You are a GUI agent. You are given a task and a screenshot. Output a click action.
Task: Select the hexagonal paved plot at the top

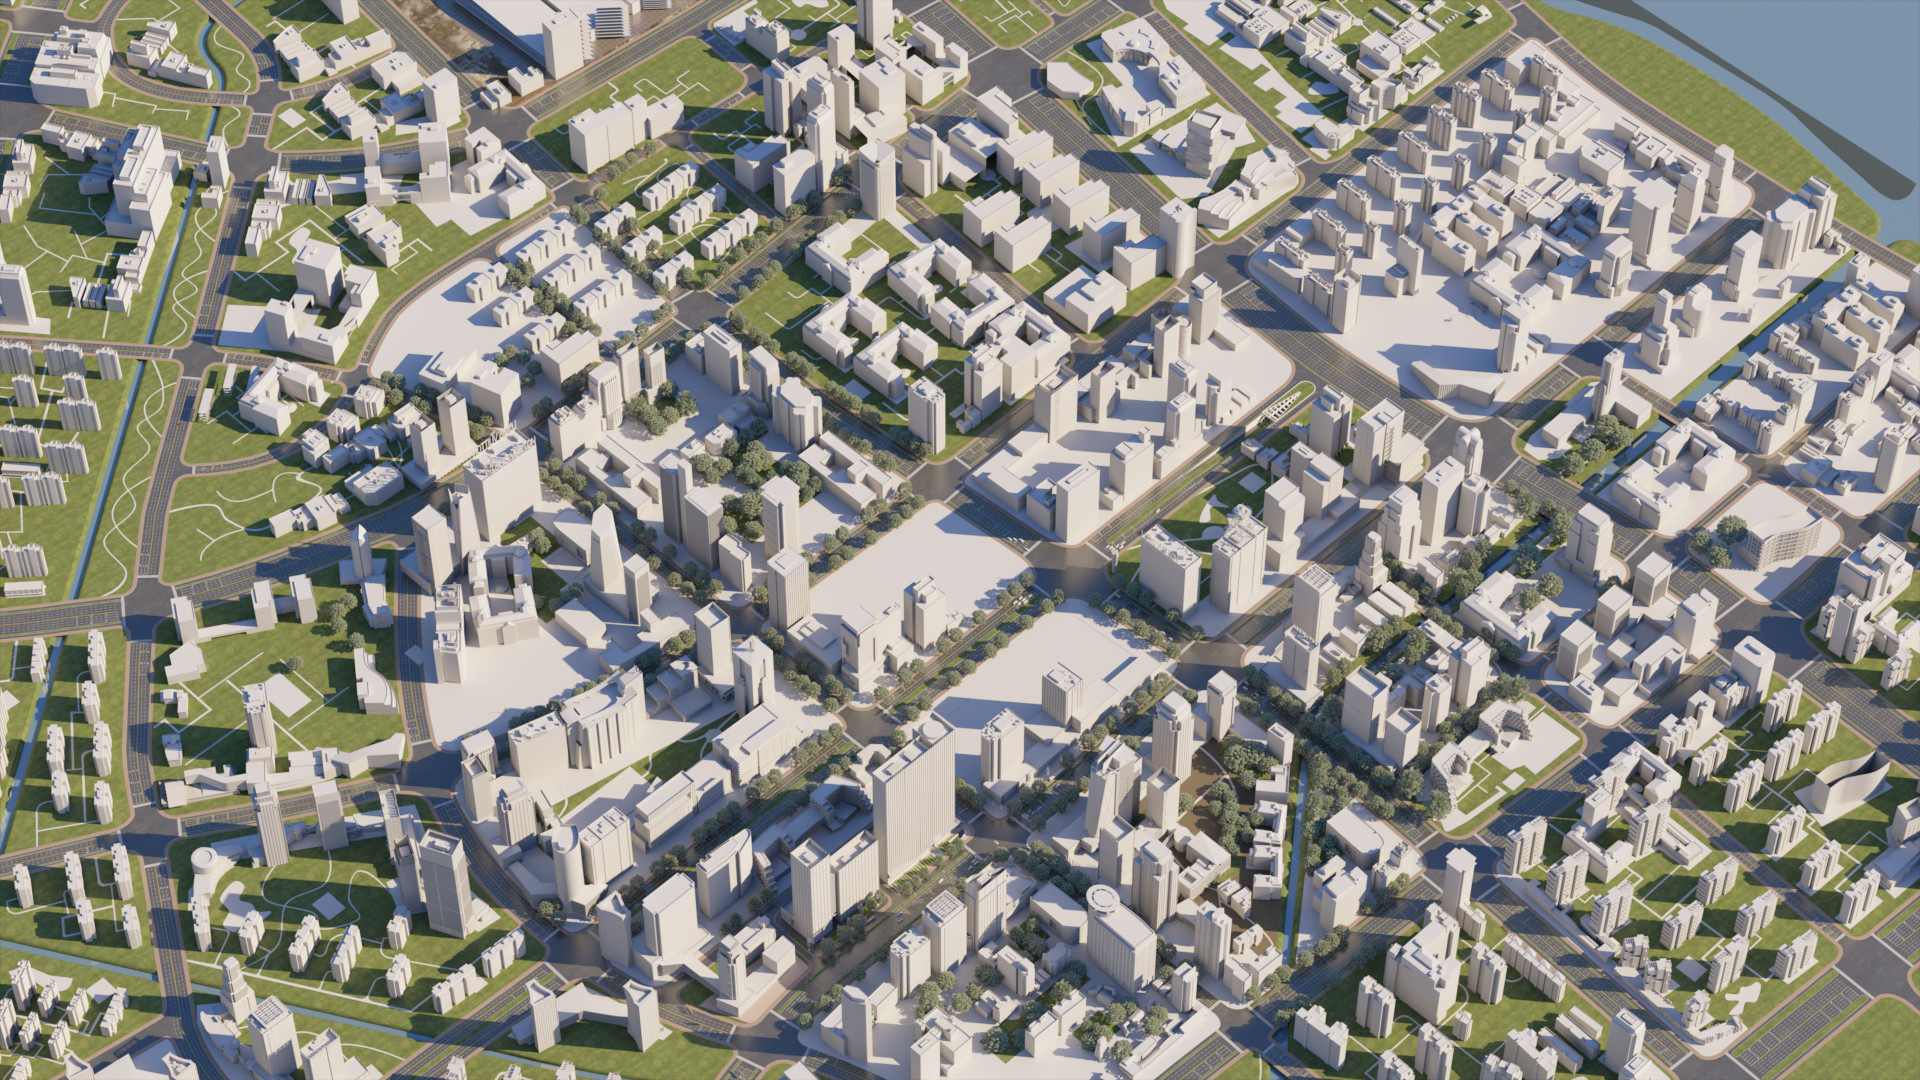click(1068, 77)
